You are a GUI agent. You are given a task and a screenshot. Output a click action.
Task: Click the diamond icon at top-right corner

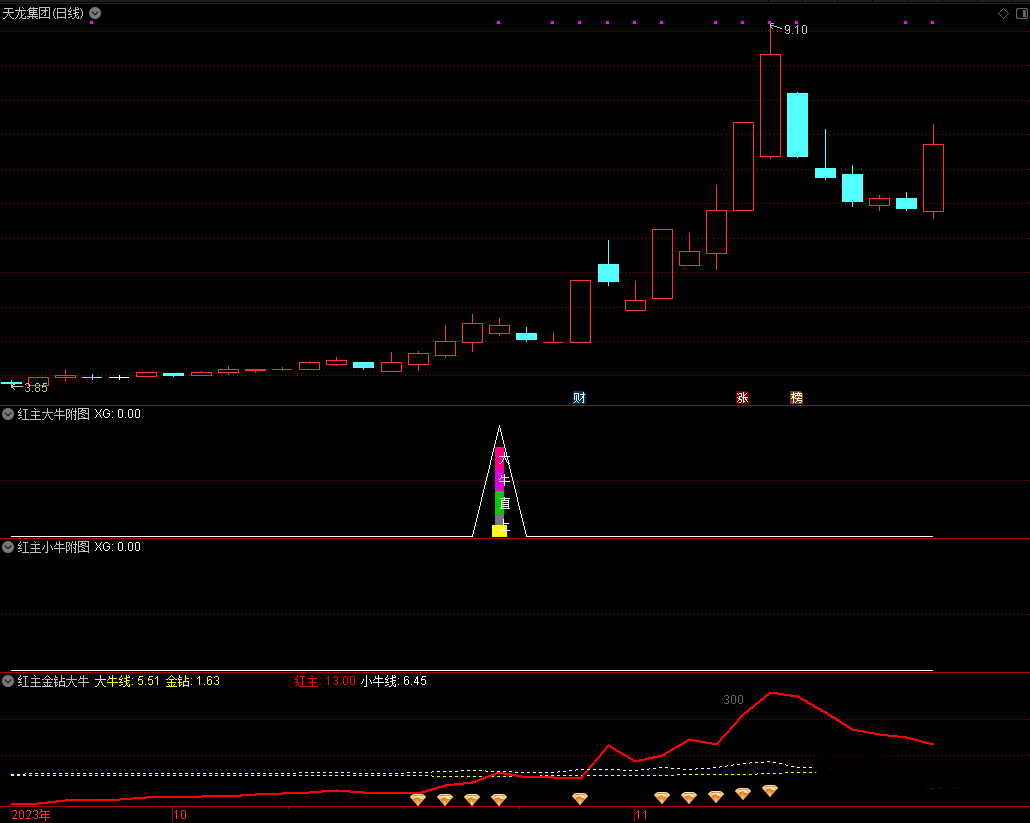click(x=1004, y=13)
